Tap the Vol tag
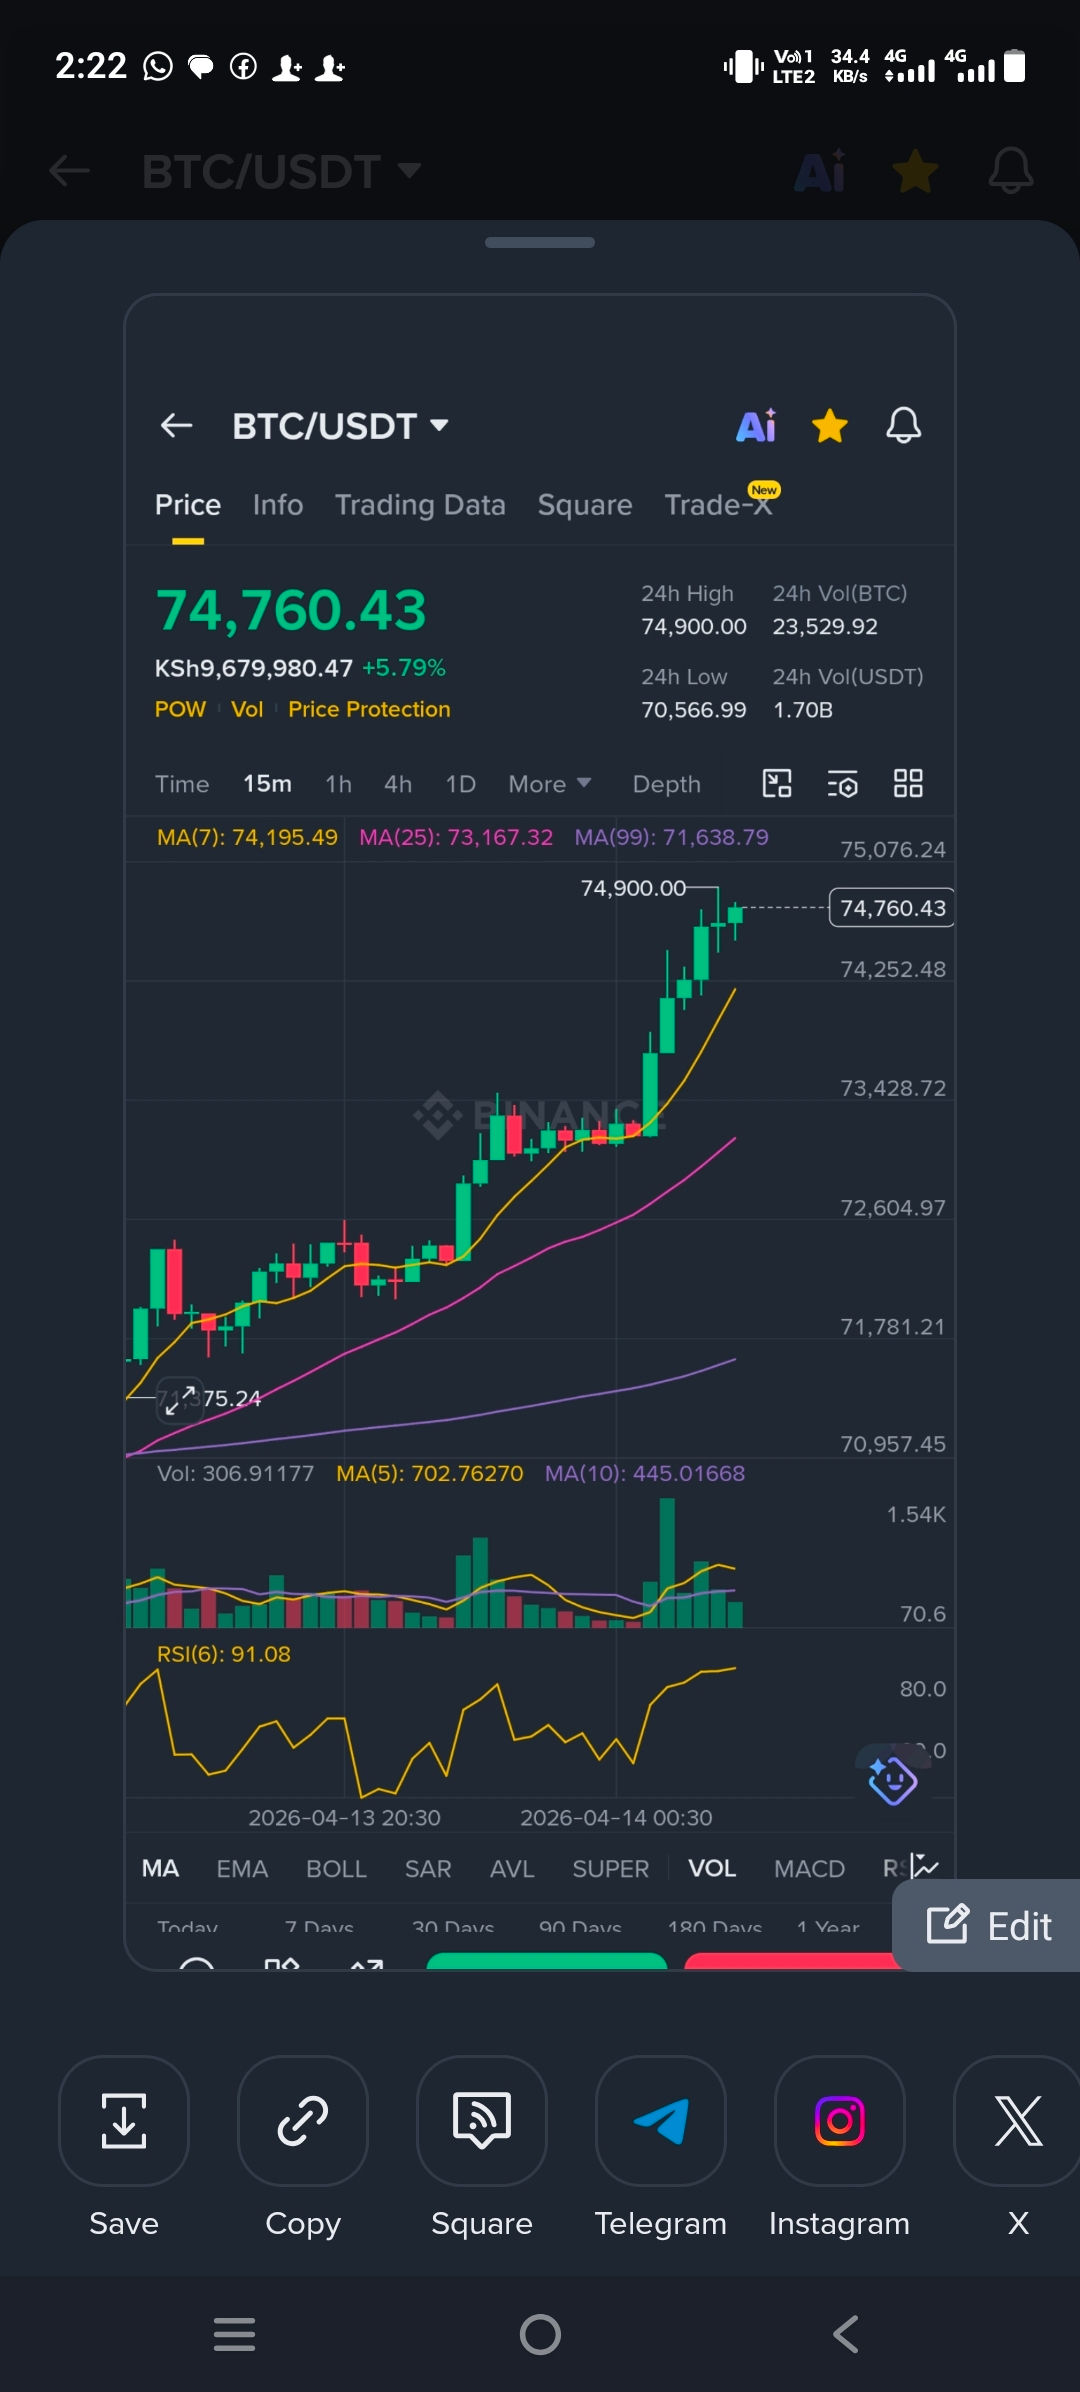 [247, 709]
